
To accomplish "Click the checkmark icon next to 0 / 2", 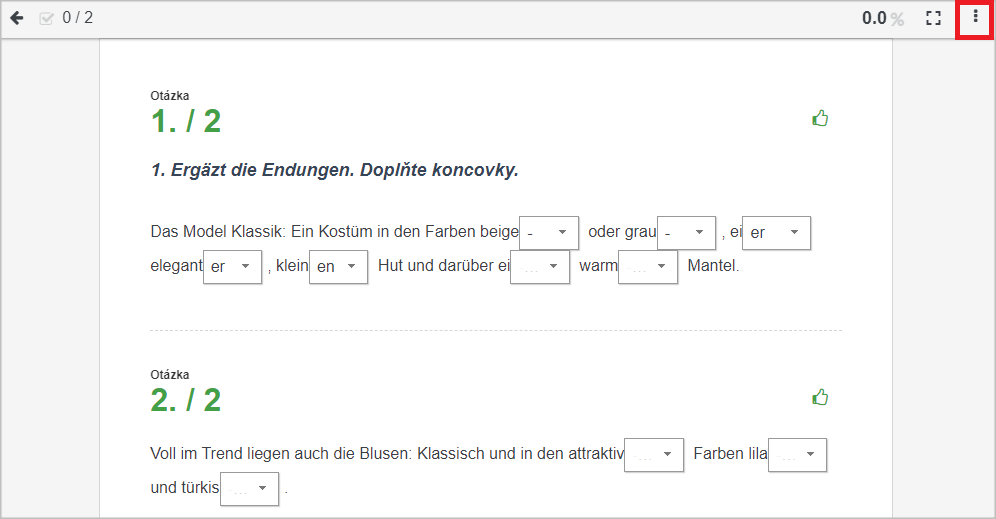I will click(46, 18).
